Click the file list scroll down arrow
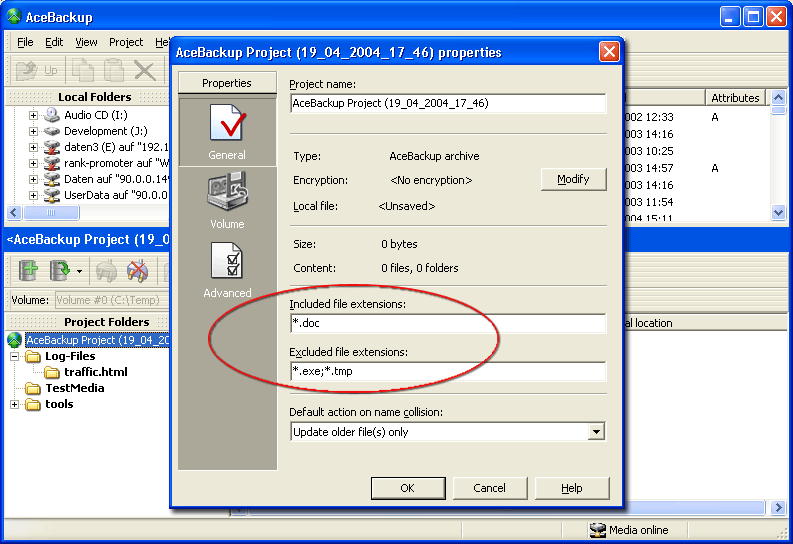 [x=778, y=213]
